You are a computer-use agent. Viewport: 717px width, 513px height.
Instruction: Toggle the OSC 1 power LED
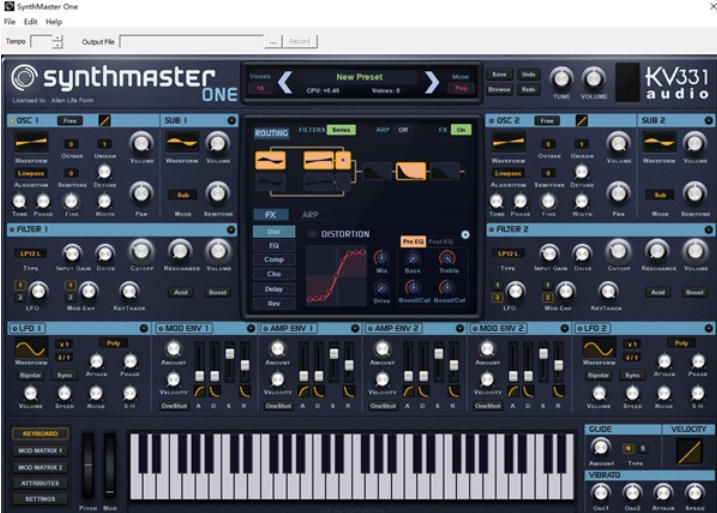pyautogui.click(x=11, y=121)
